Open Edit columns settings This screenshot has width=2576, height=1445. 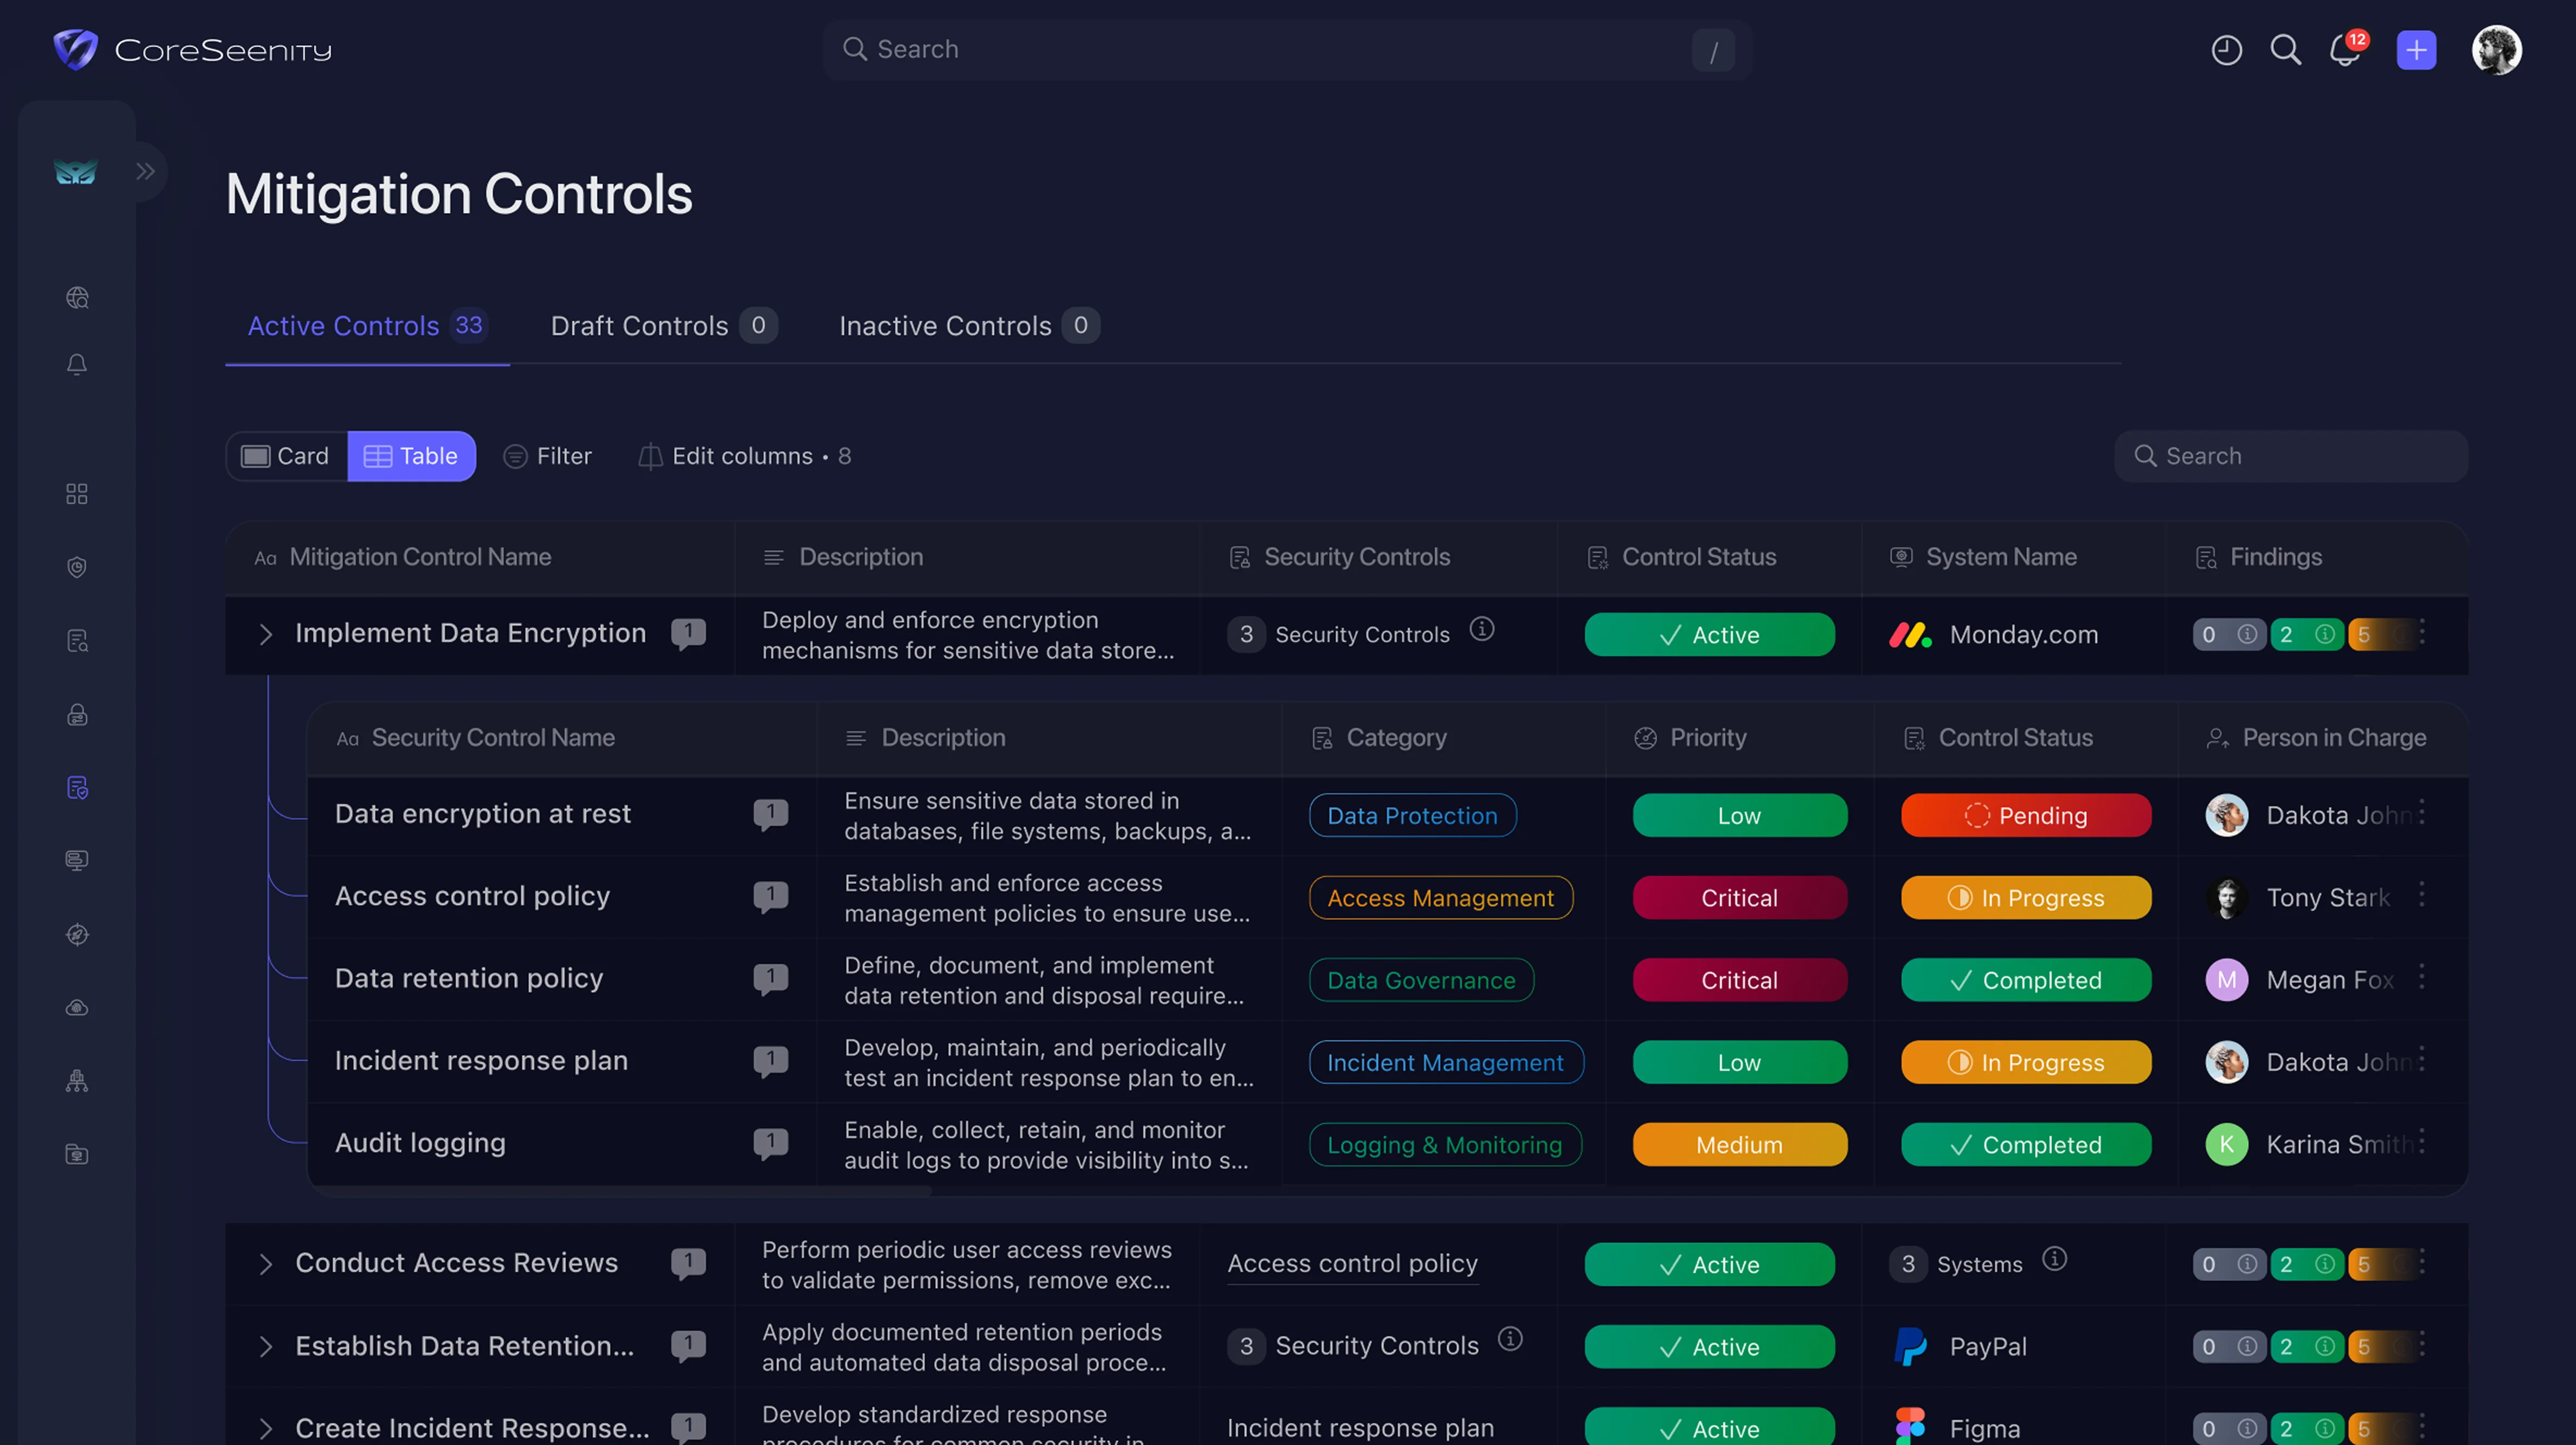click(744, 456)
